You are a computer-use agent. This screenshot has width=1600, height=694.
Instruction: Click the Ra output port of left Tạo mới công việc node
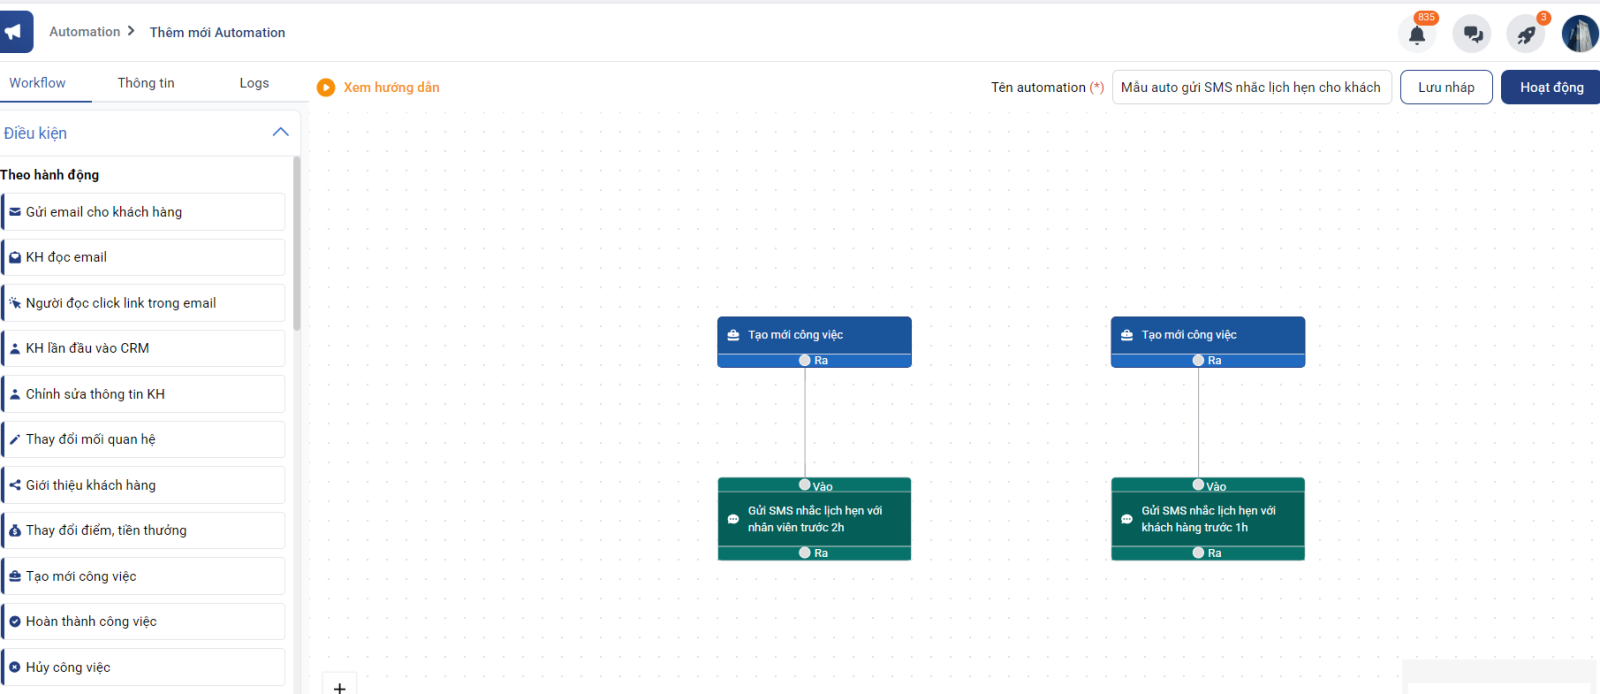(x=805, y=360)
